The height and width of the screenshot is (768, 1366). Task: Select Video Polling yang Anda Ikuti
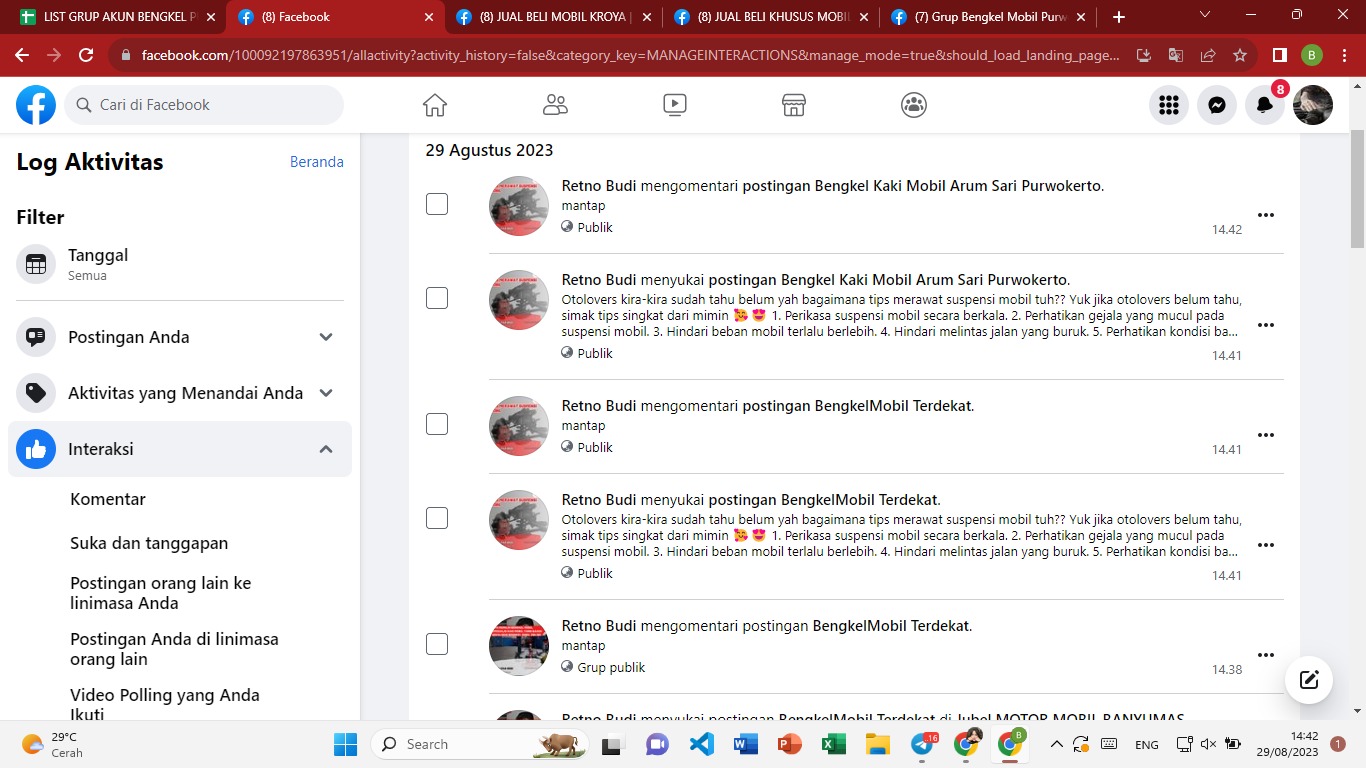pyautogui.click(x=165, y=704)
